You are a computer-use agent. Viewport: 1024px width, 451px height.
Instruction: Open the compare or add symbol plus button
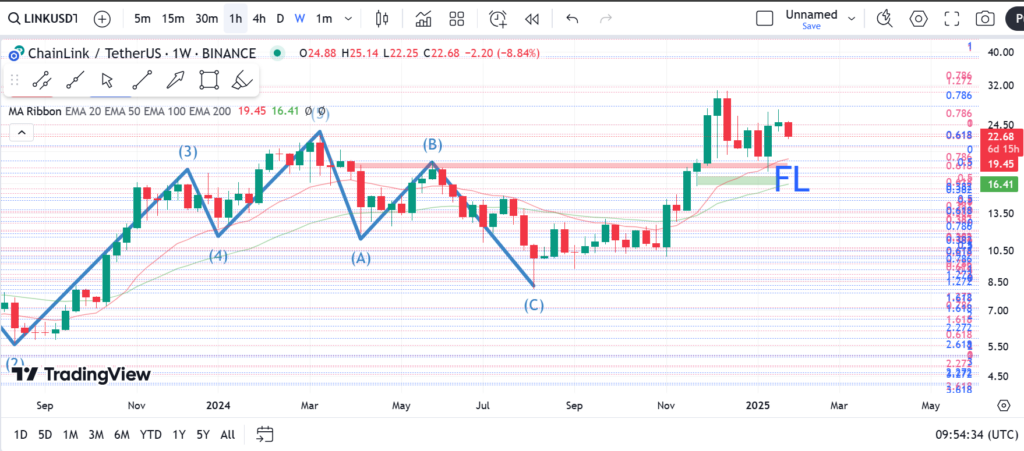point(102,18)
